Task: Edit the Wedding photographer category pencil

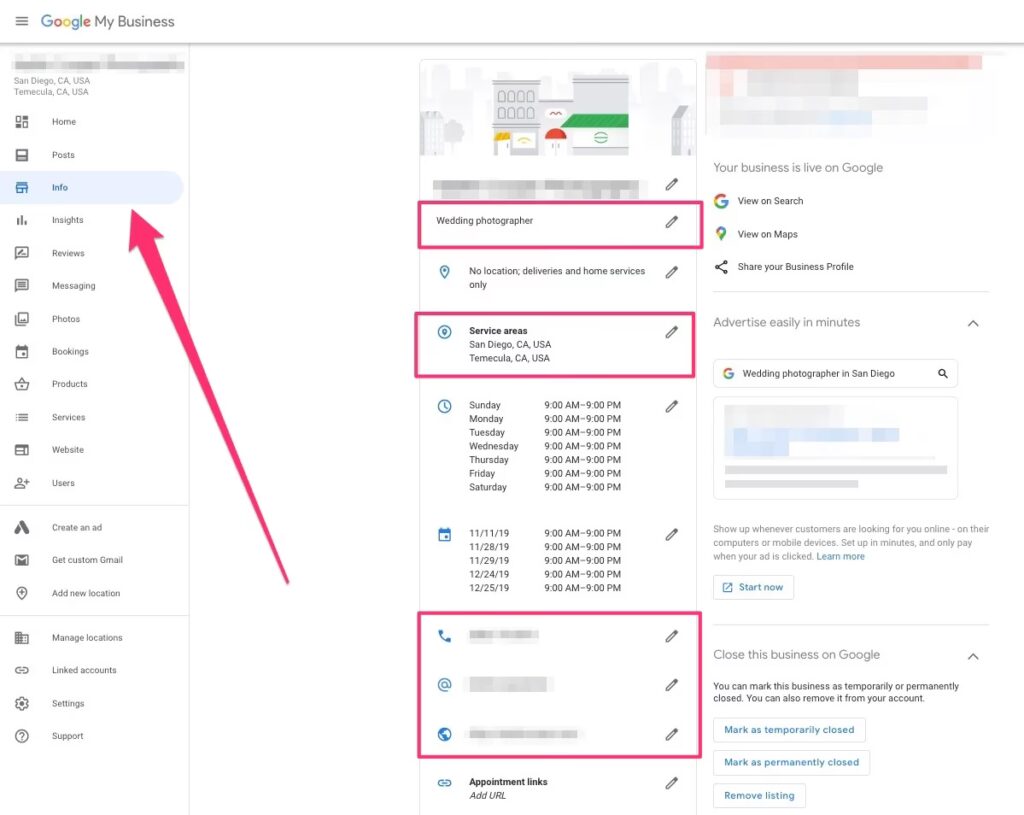Action: click(672, 222)
